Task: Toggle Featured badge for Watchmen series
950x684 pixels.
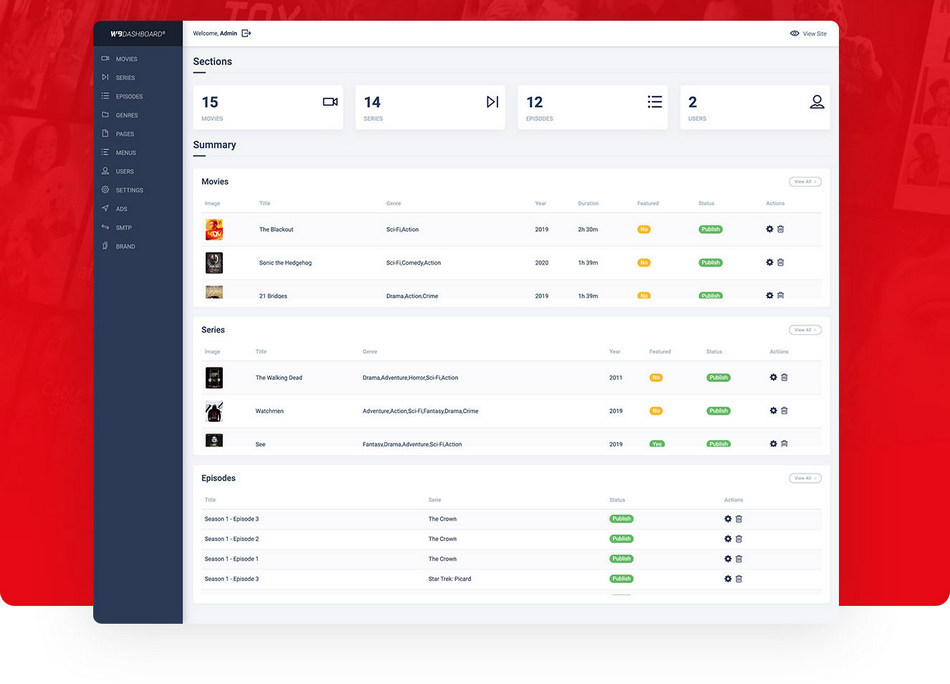Action: [656, 410]
